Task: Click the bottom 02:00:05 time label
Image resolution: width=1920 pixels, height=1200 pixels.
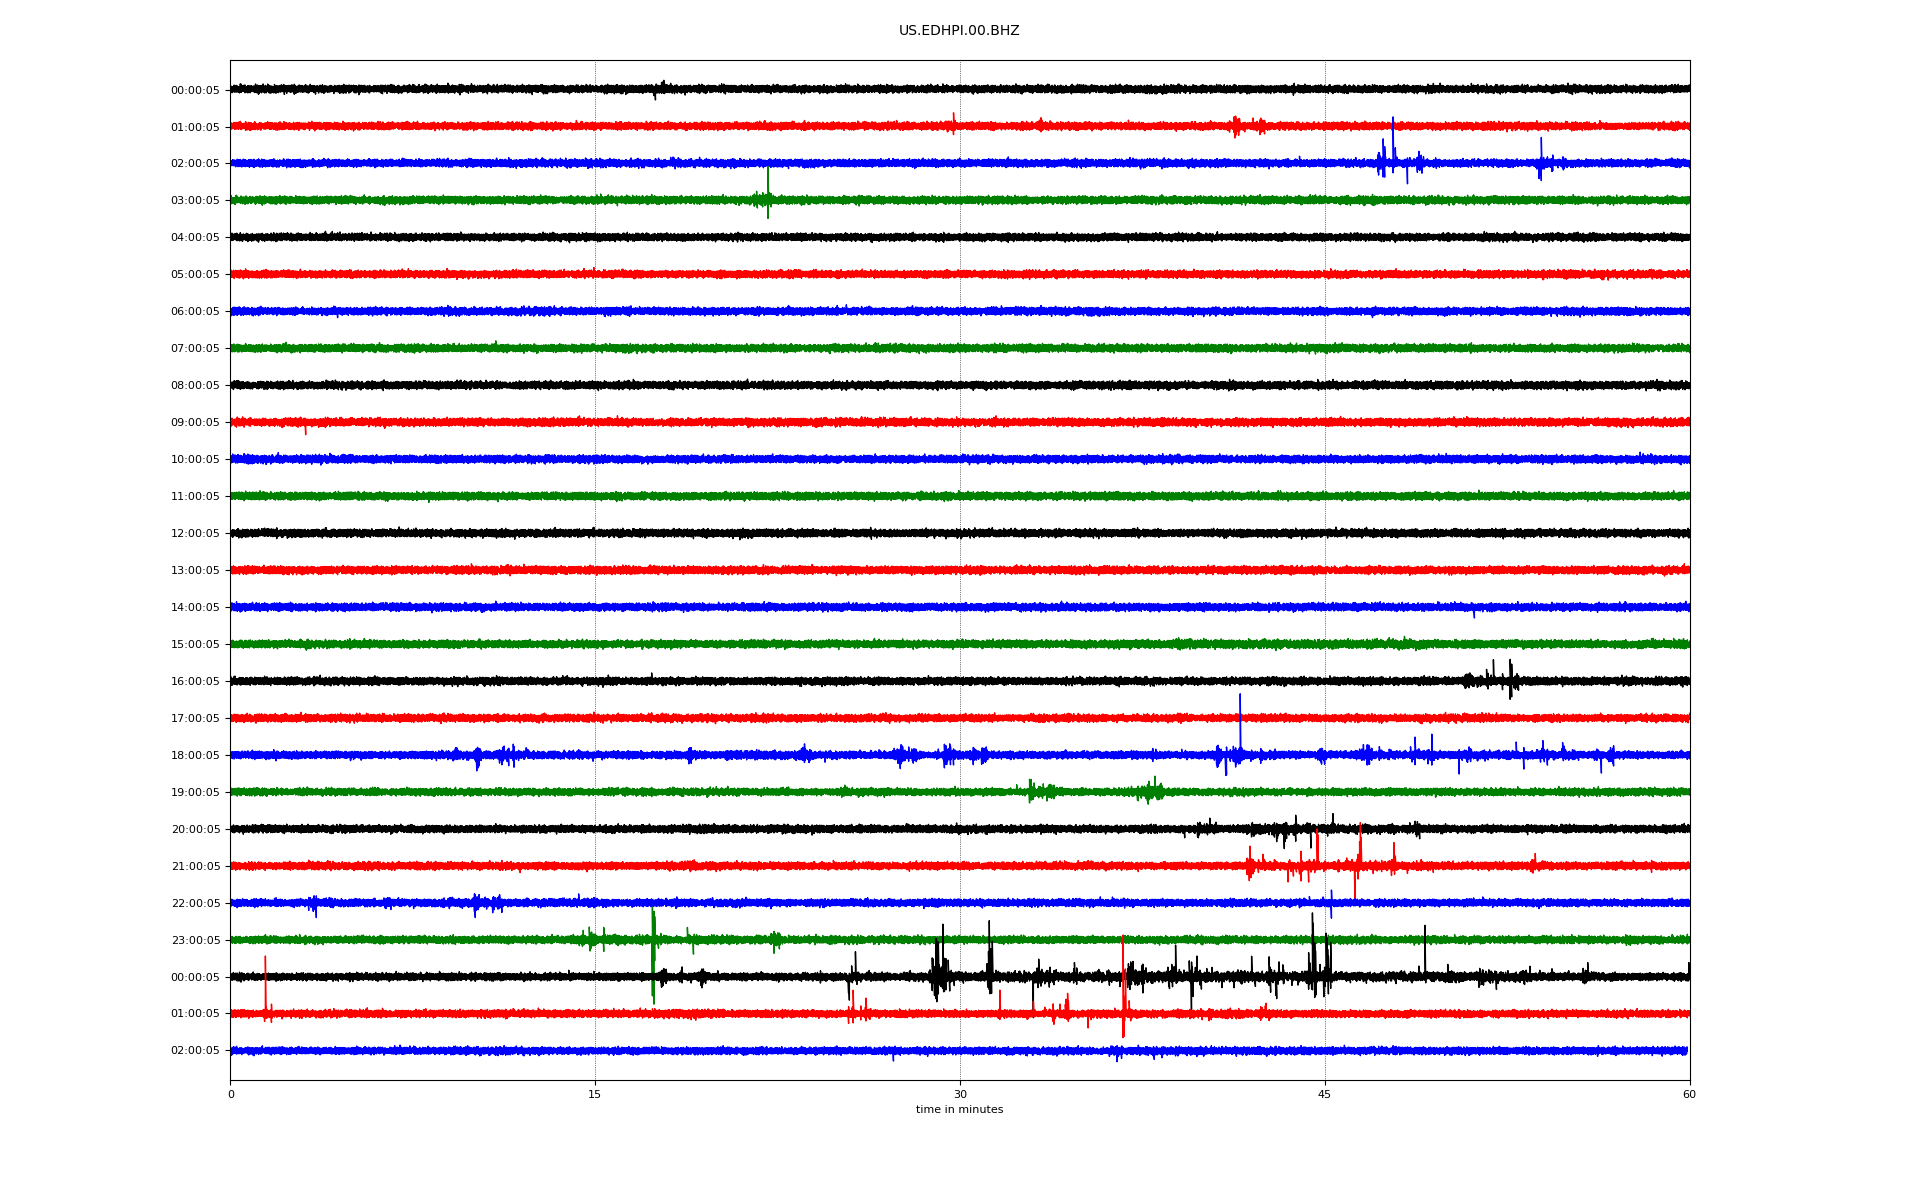Action: 195,1051
